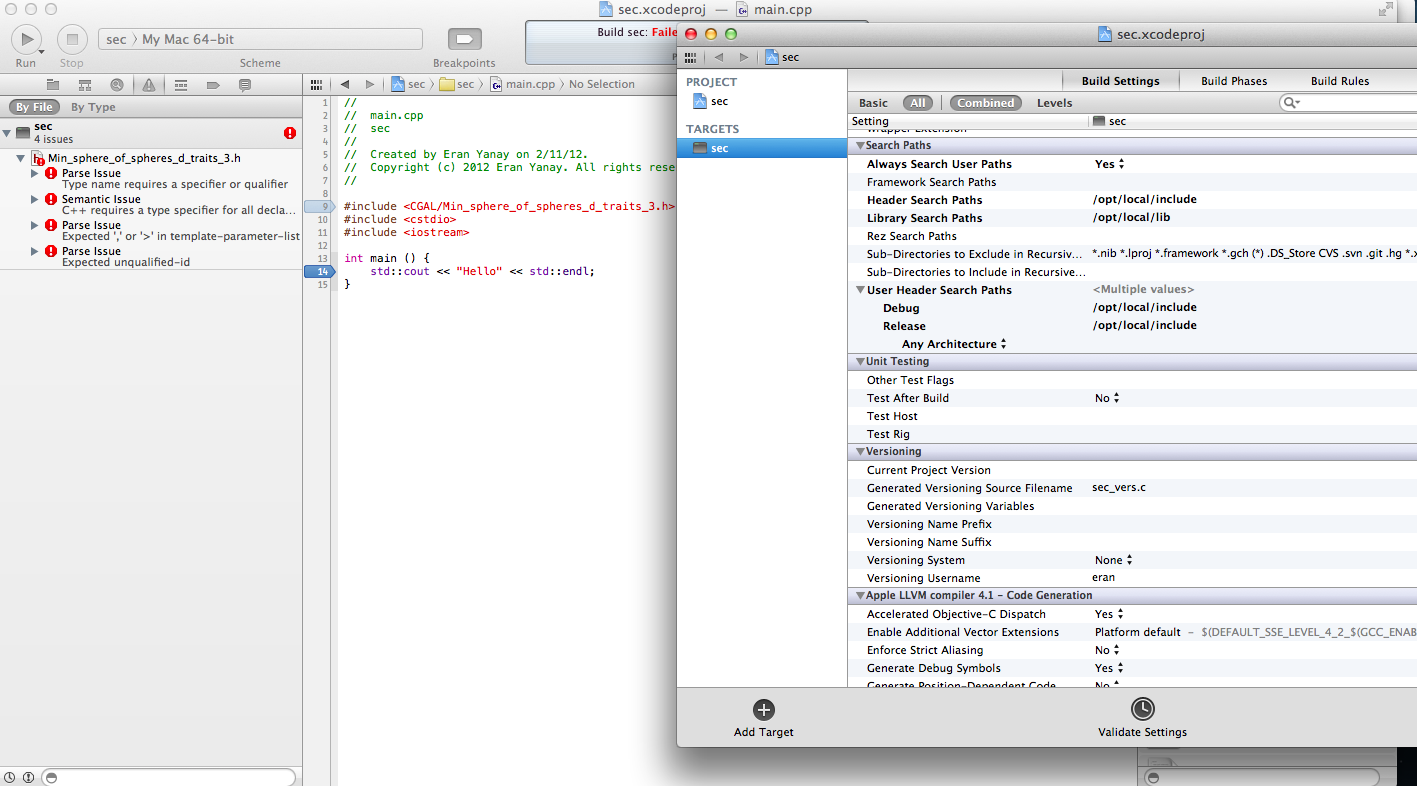Select Generated Versioning Source Filename sec_vers.c
Screen dimensions: 1417x786
coord(1119,488)
